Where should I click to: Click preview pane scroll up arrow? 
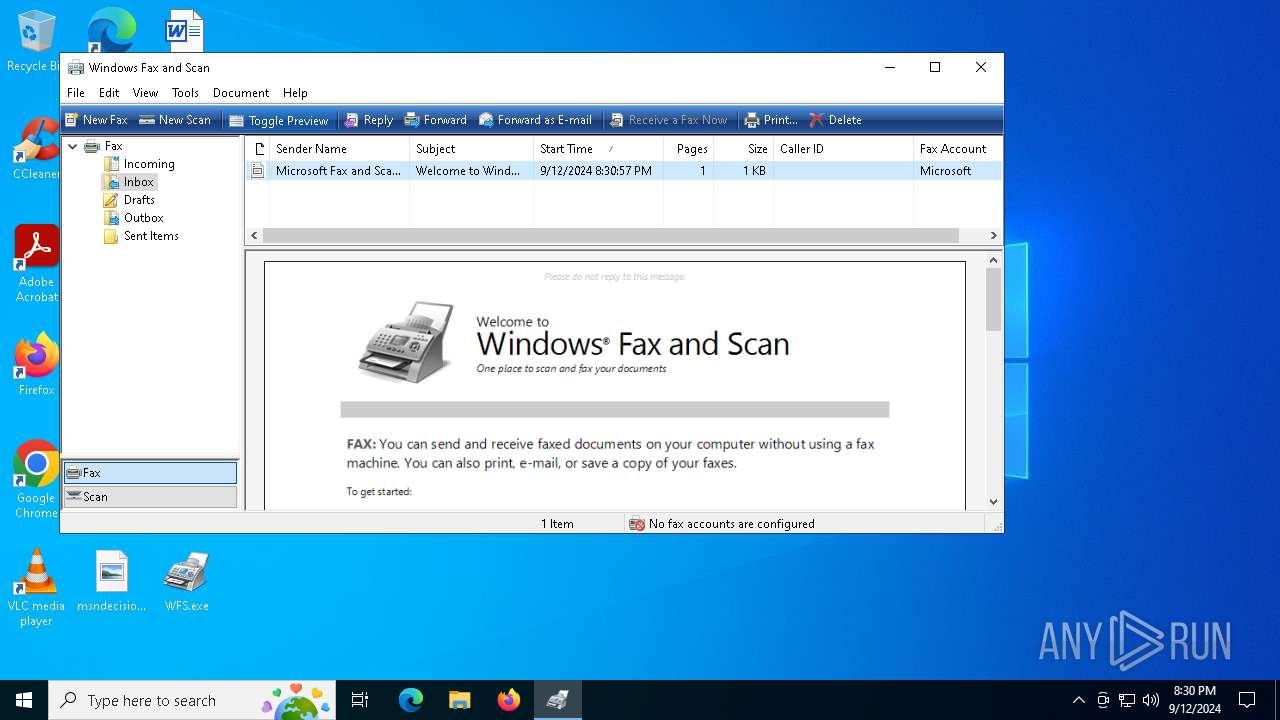coord(993,260)
